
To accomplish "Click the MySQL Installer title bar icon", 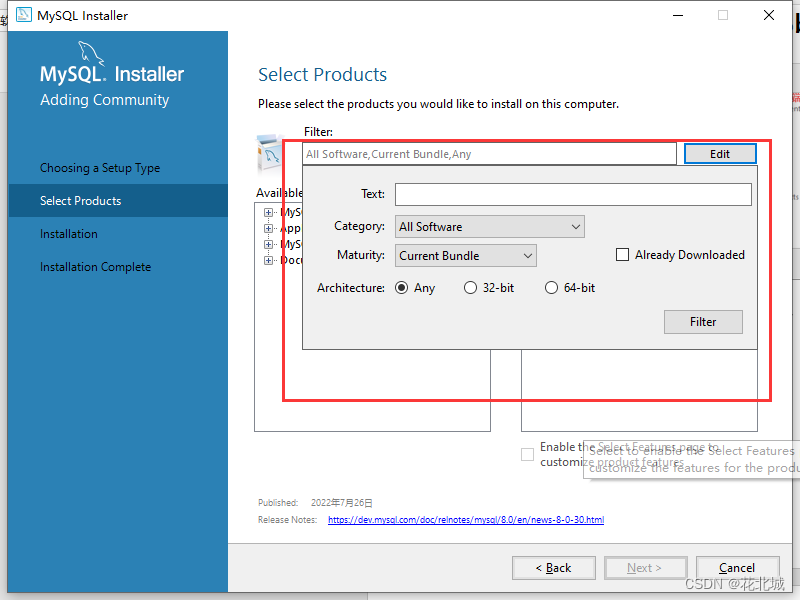I will pos(23,15).
